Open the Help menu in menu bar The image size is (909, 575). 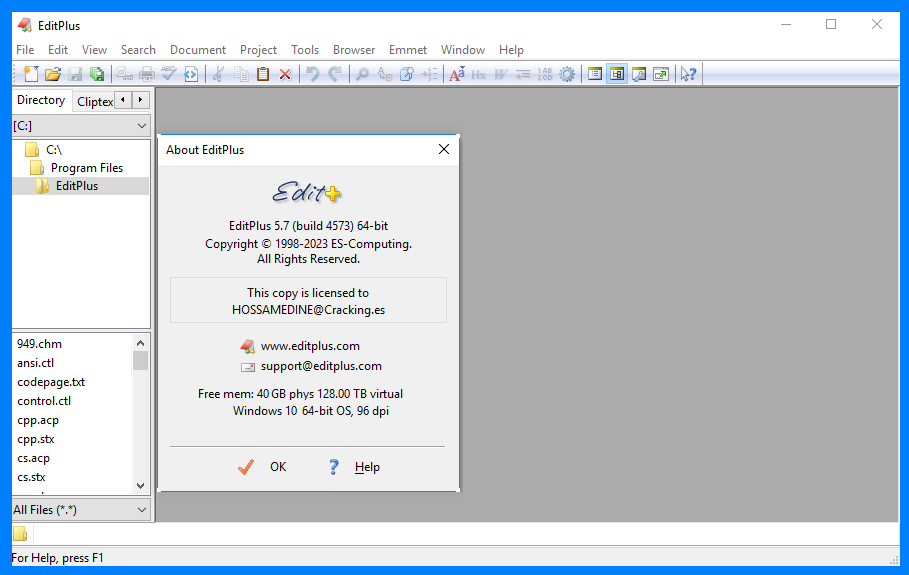coord(511,50)
